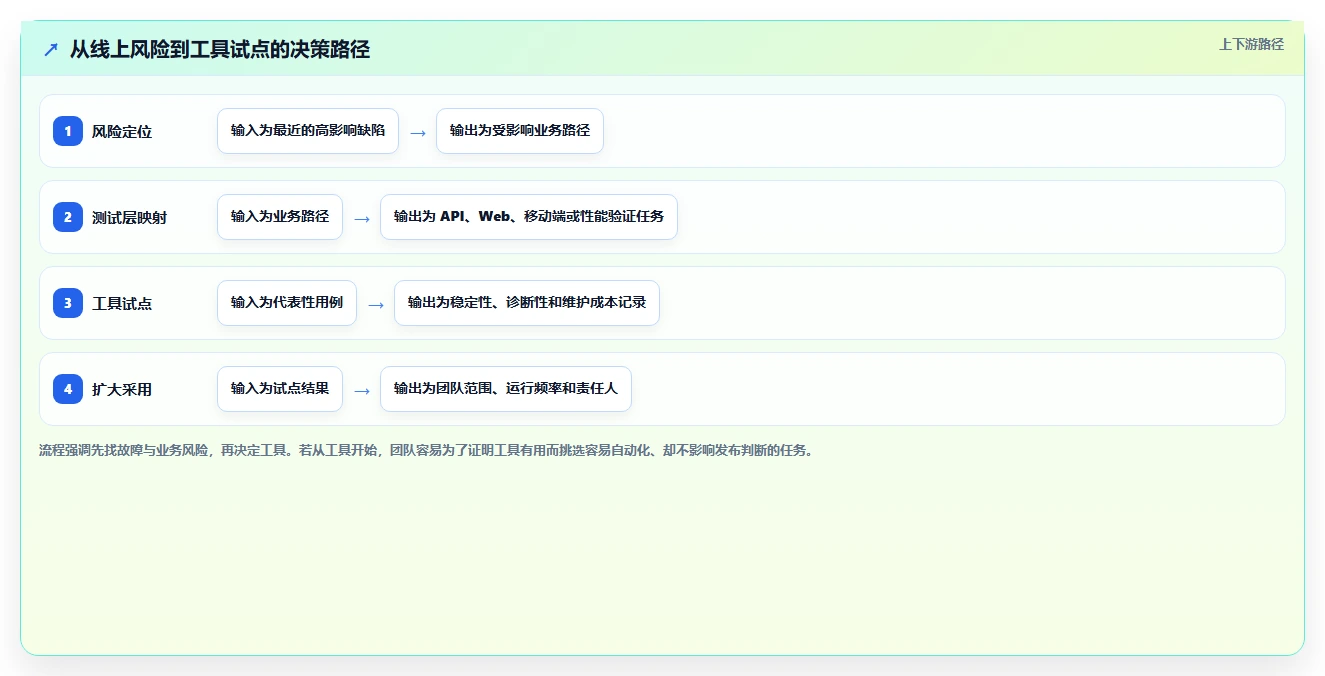
Task: Click the 上下游路径 label
Action: pos(1251,44)
